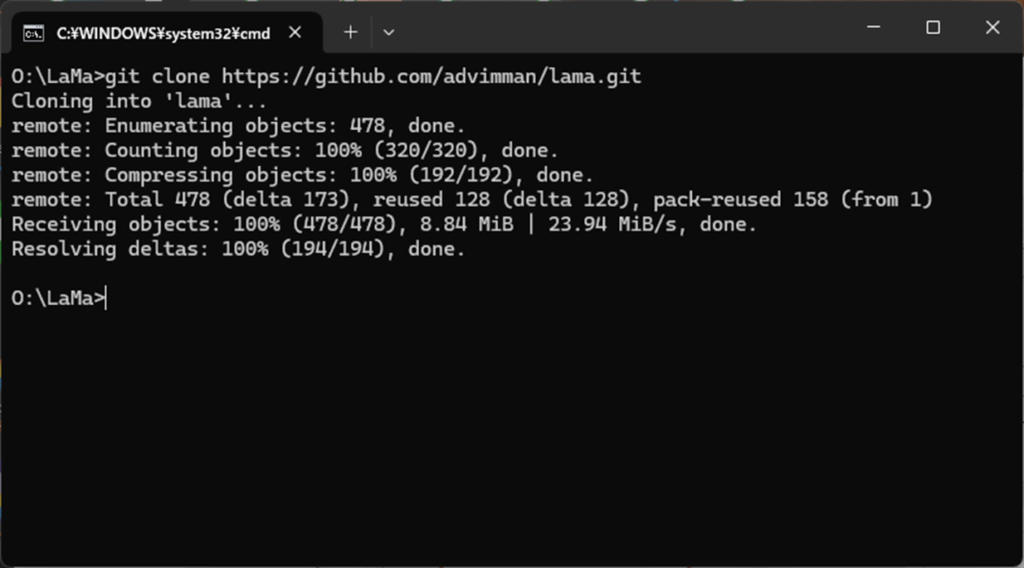Click the 'pack-reused 158 (from 1)' text

793,200
